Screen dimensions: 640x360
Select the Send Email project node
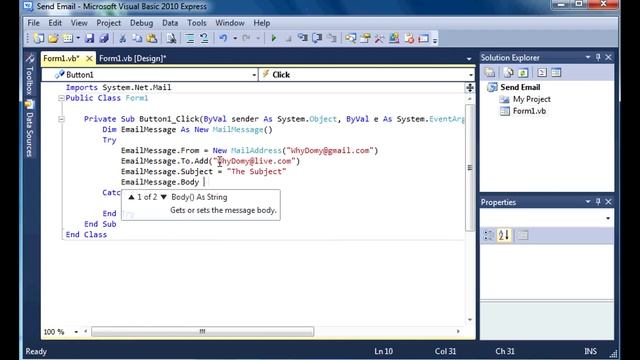520,87
